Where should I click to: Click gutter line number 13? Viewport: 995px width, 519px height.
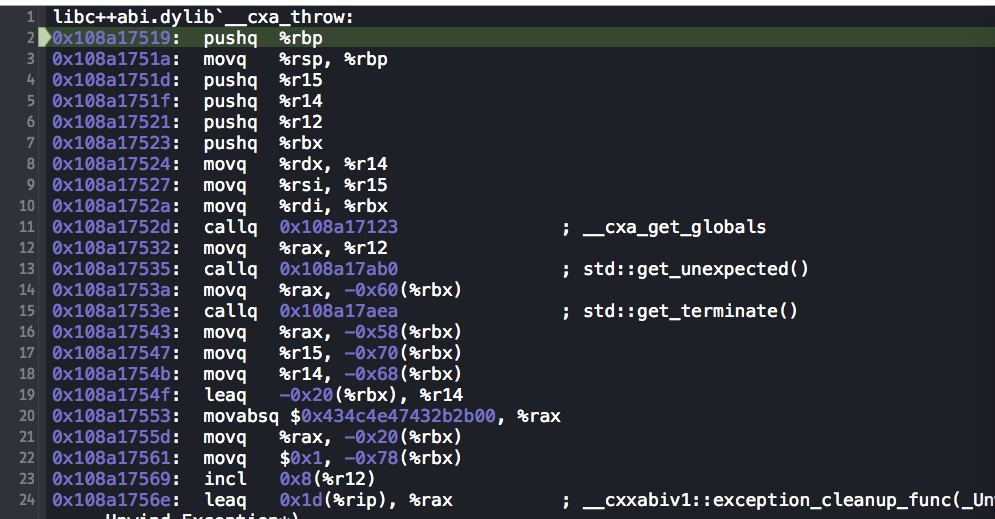(x=30, y=269)
